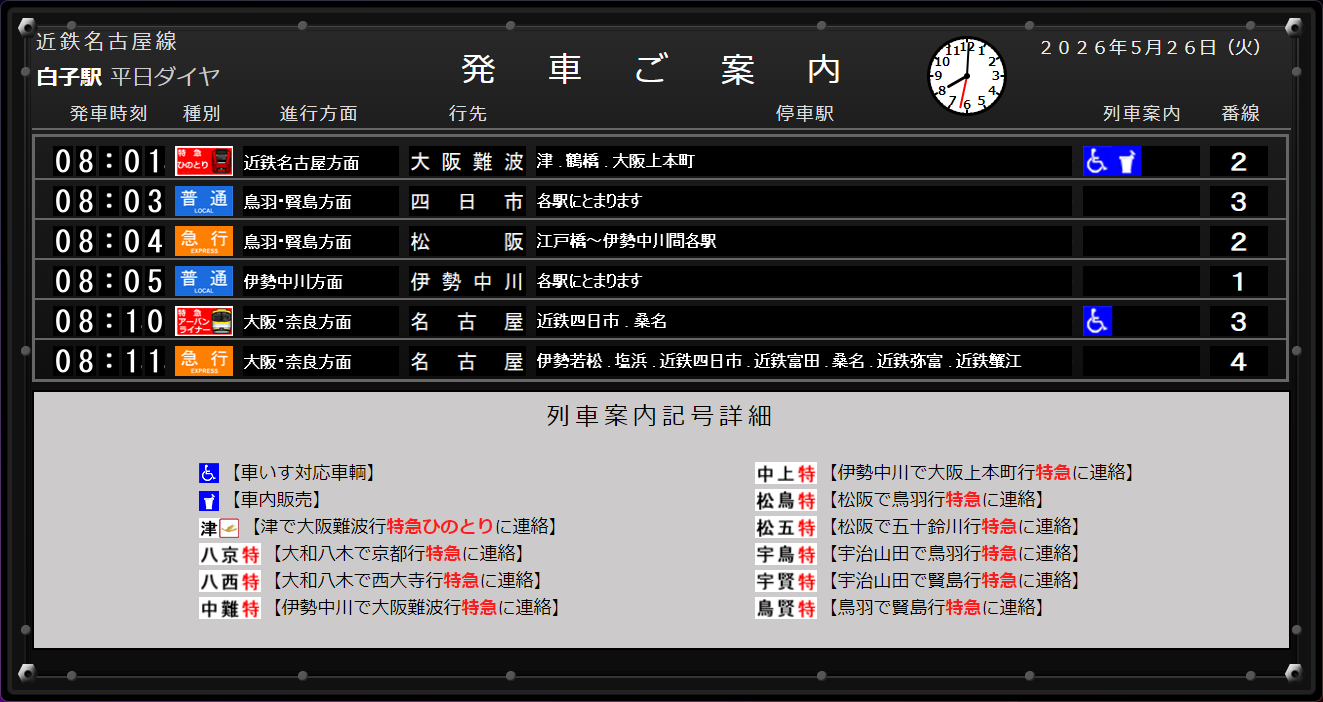1323x702 pixels.
Task: Click the 鳥賢特 legend symbol
Action: (786, 608)
